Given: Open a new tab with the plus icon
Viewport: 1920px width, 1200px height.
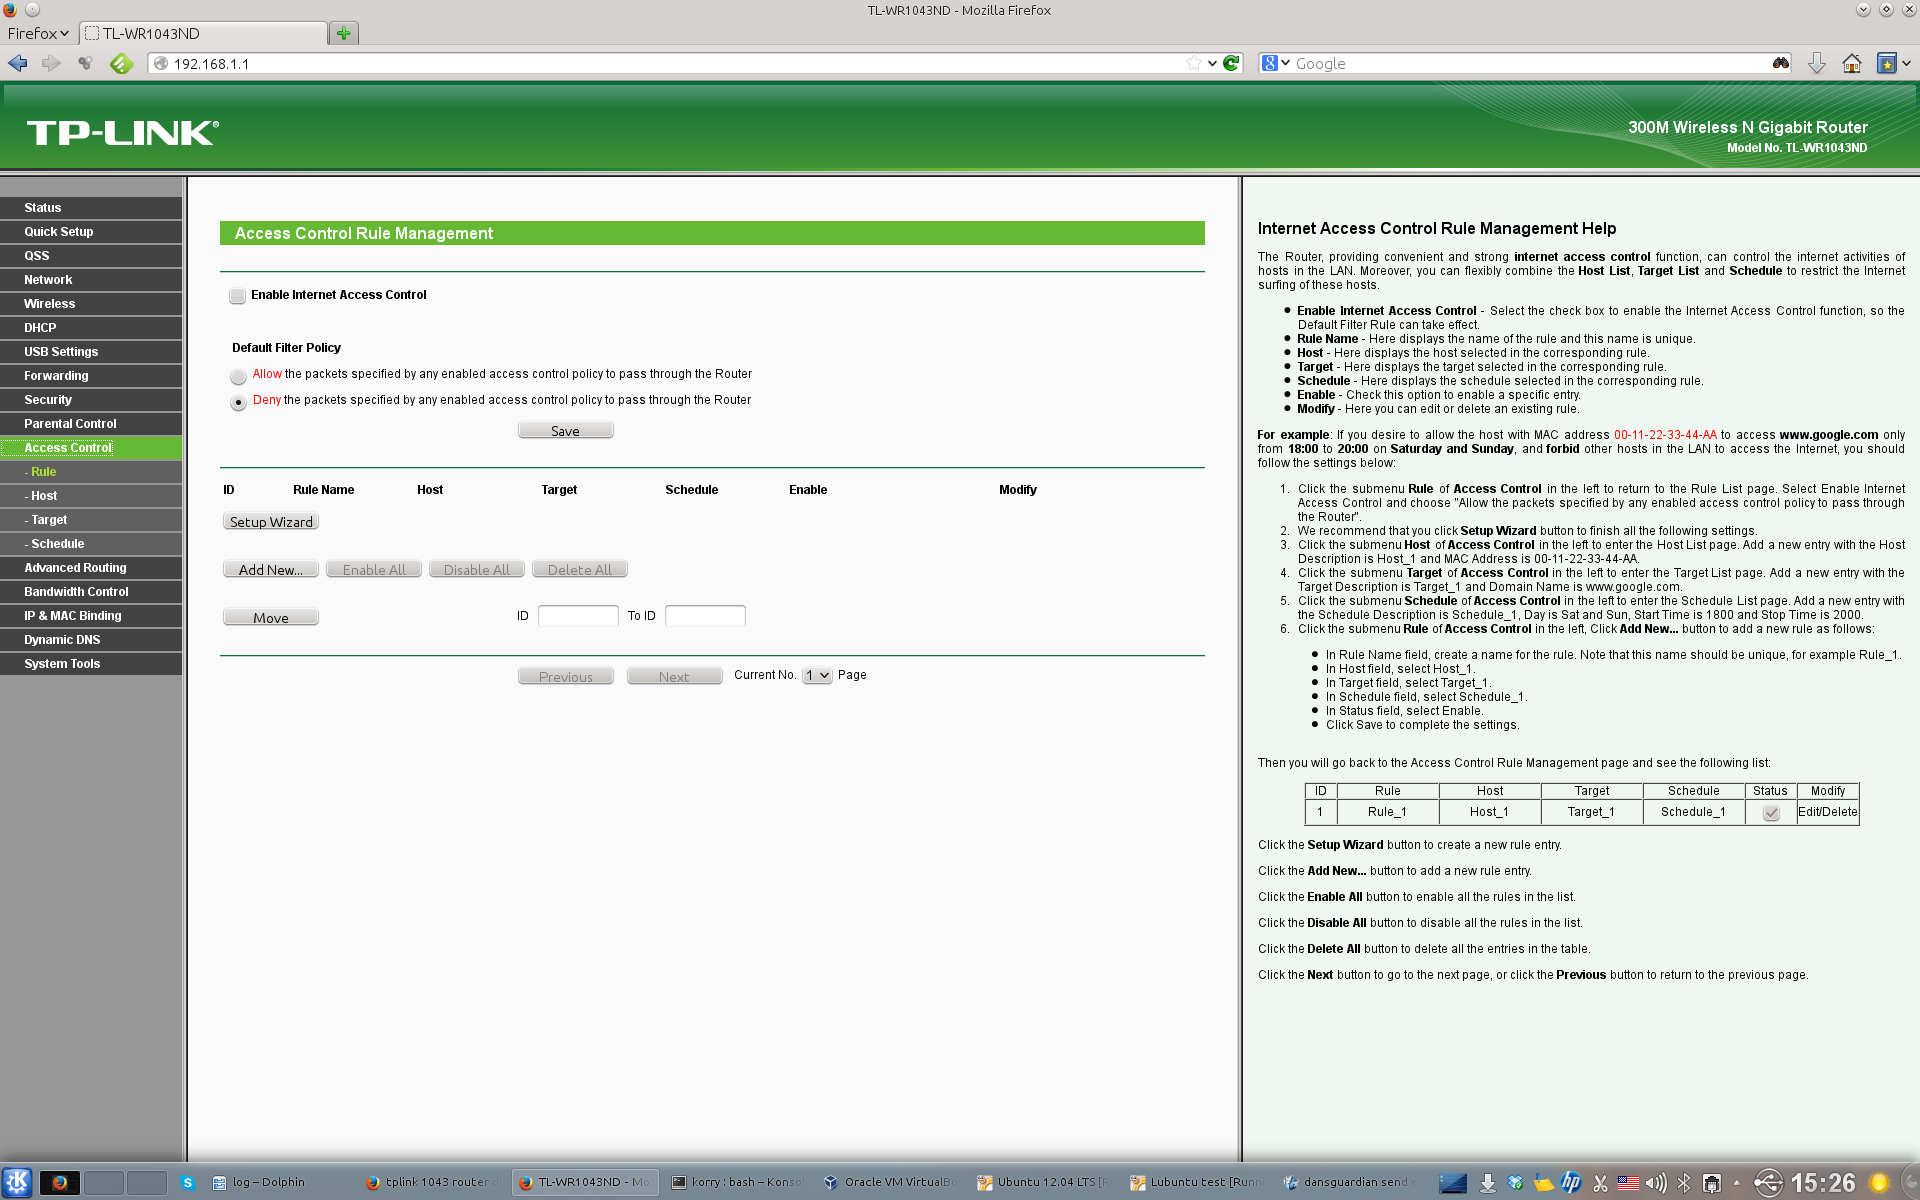Looking at the screenshot, I should point(344,33).
